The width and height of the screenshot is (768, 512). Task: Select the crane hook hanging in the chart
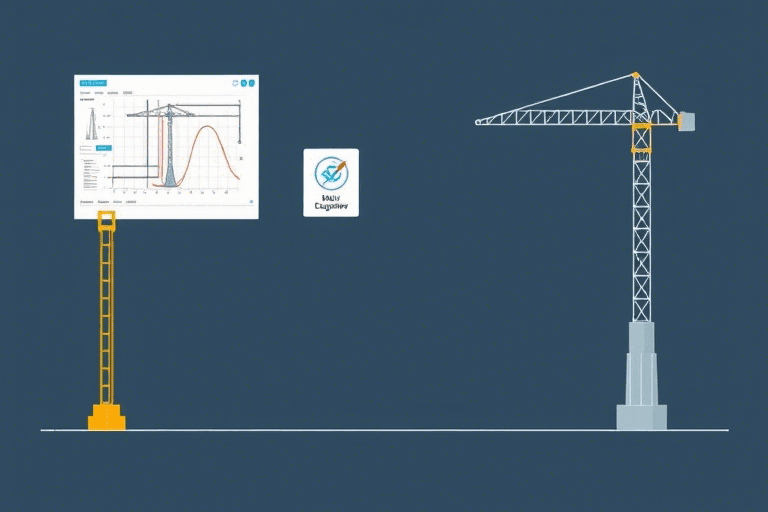(x=238, y=142)
